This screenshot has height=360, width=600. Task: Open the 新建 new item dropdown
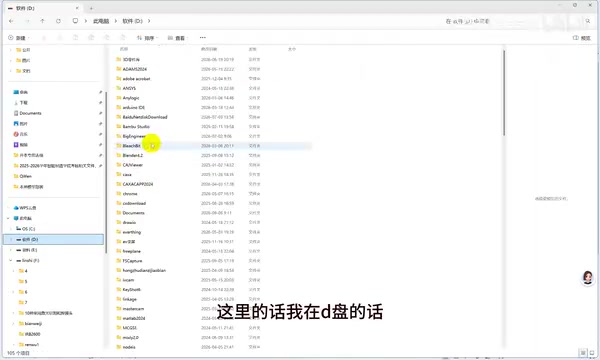click(x=18, y=38)
